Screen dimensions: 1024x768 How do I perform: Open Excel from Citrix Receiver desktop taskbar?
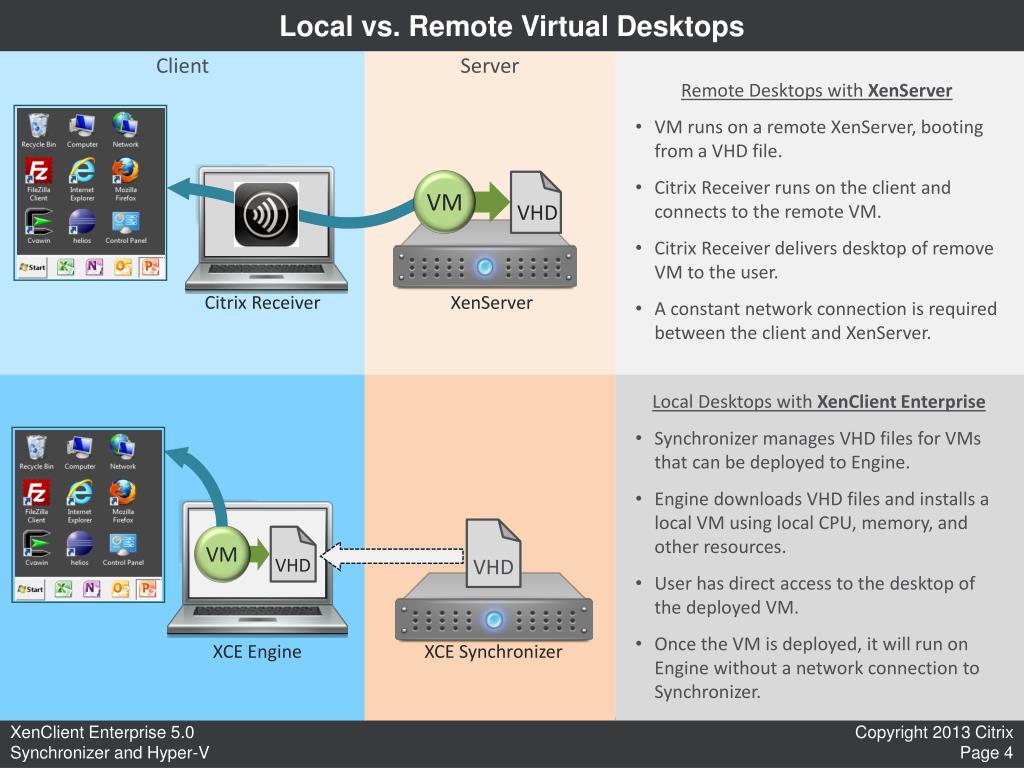65,266
